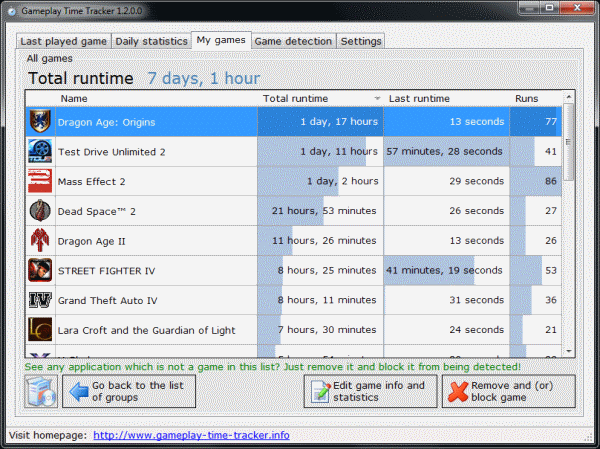
Task: Minimize the Gameplay Time Tracker window
Action: (530, 8)
